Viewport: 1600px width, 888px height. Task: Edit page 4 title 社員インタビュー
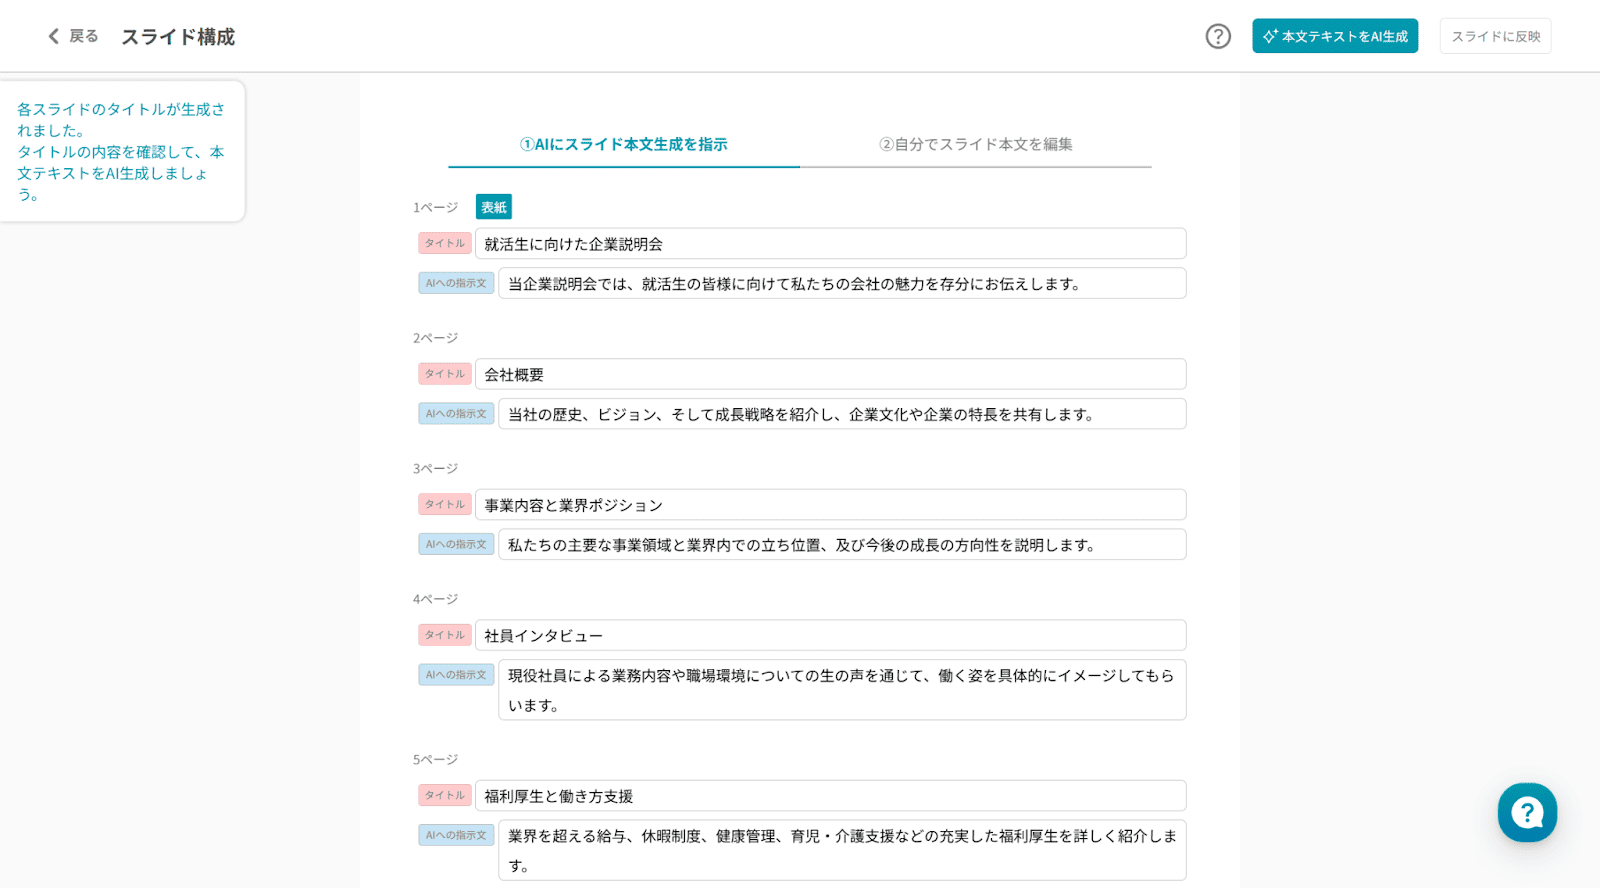[x=830, y=635]
